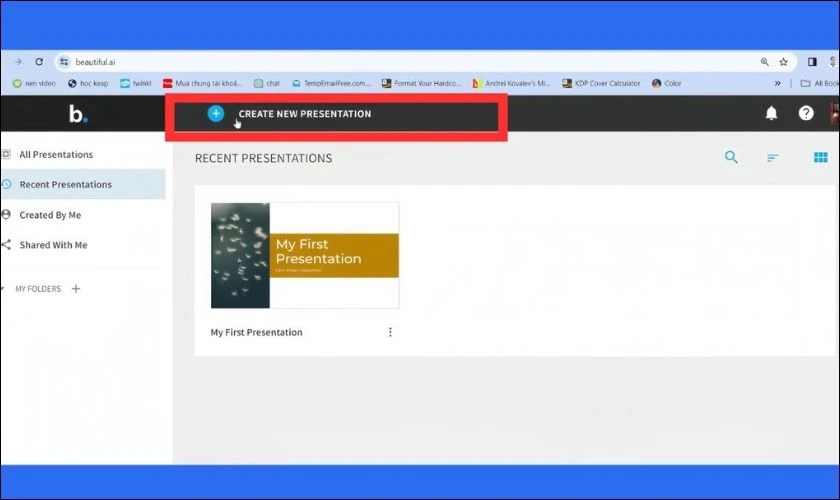This screenshot has width=840, height=500.
Task: Open the 'nen video' bookmark
Action: (34, 83)
